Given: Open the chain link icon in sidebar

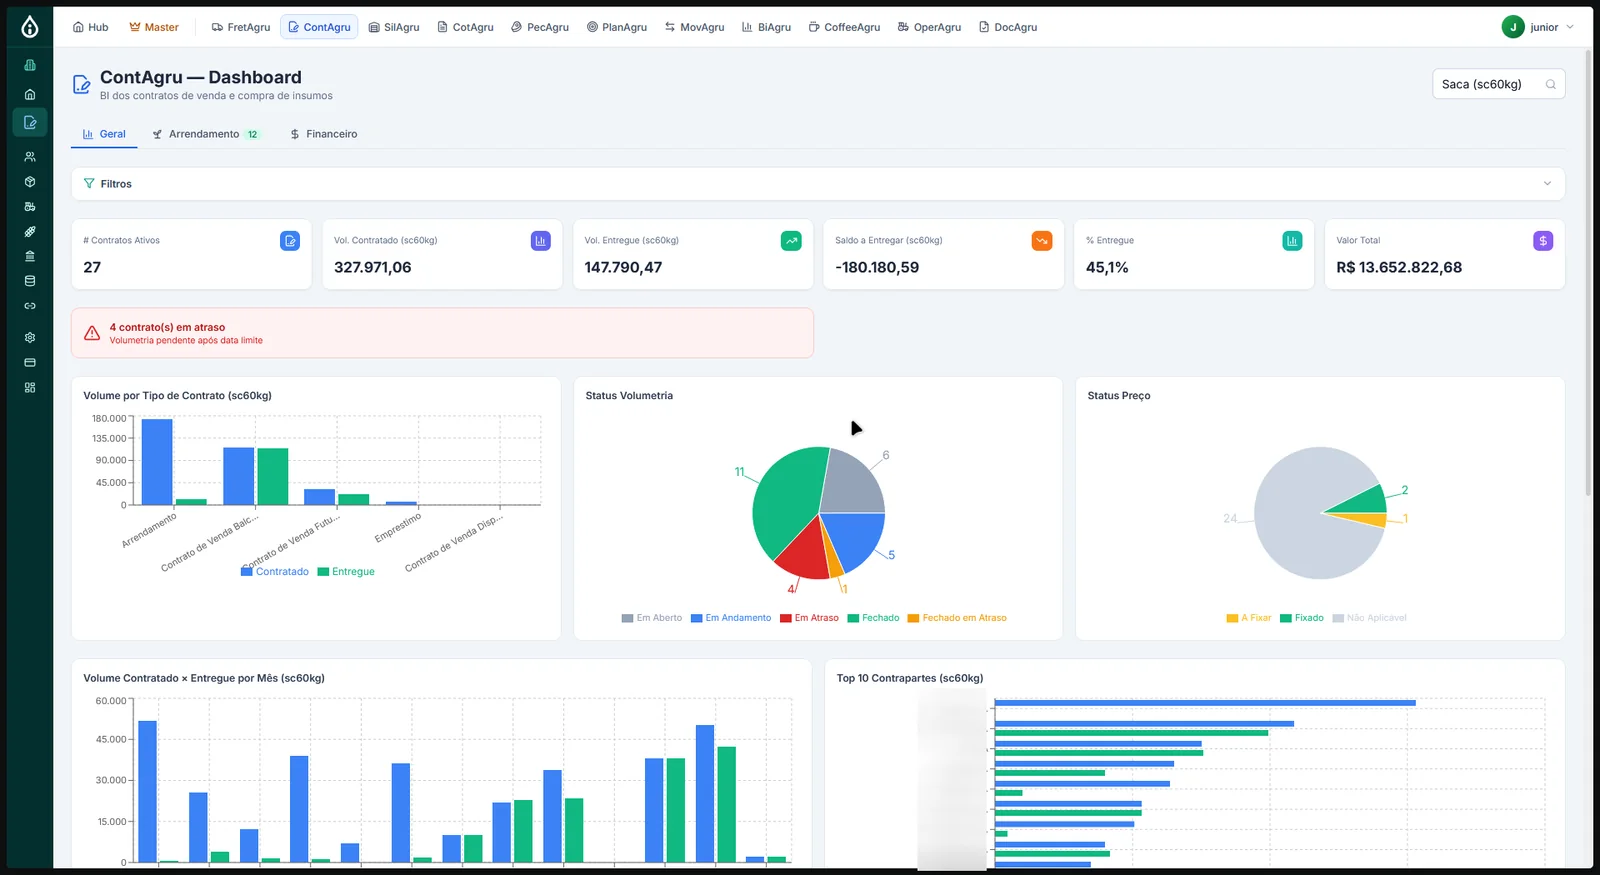Looking at the screenshot, I should pos(30,306).
